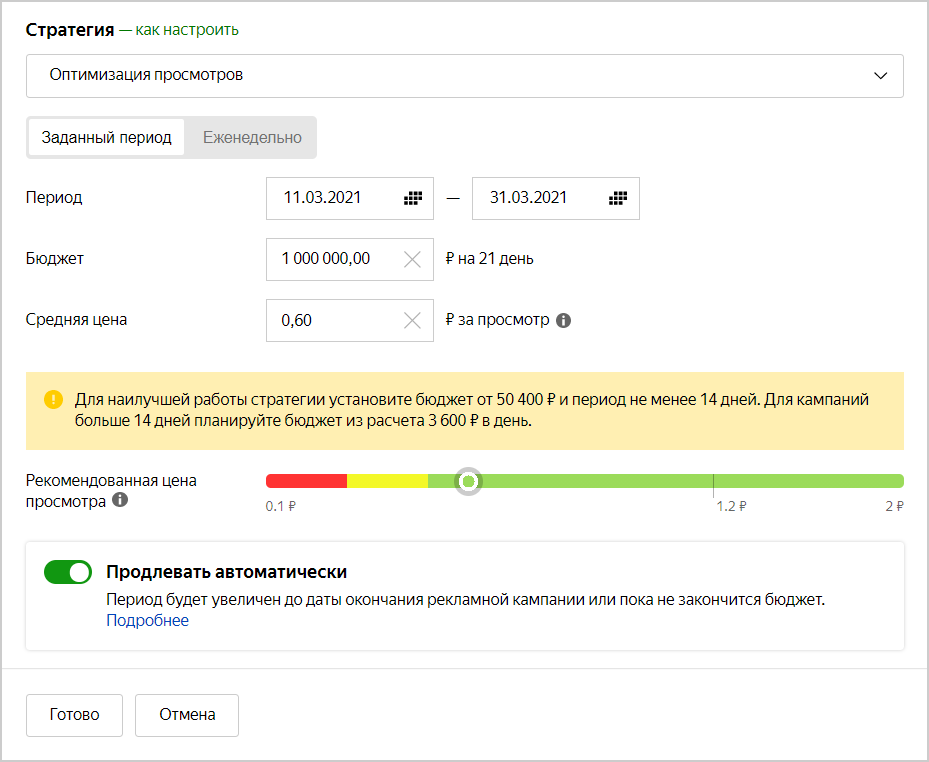Click the yellow warning icon in notice
This screenshot has width=929, height=762.
[53, 400]
